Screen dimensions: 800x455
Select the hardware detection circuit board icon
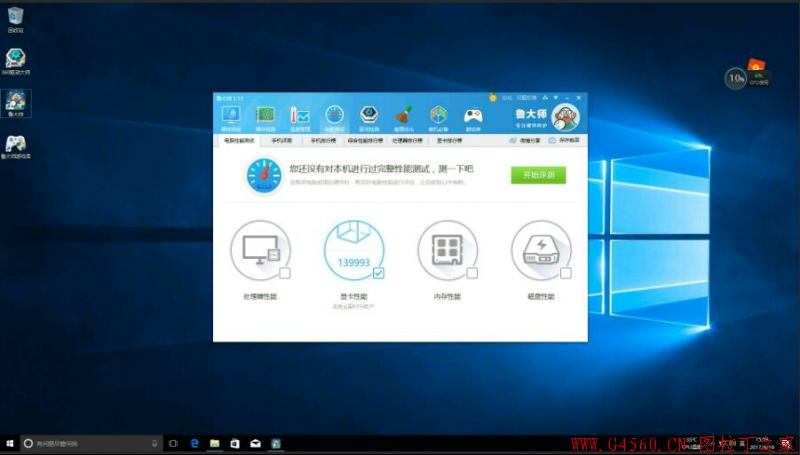click(x=265, y=118)
